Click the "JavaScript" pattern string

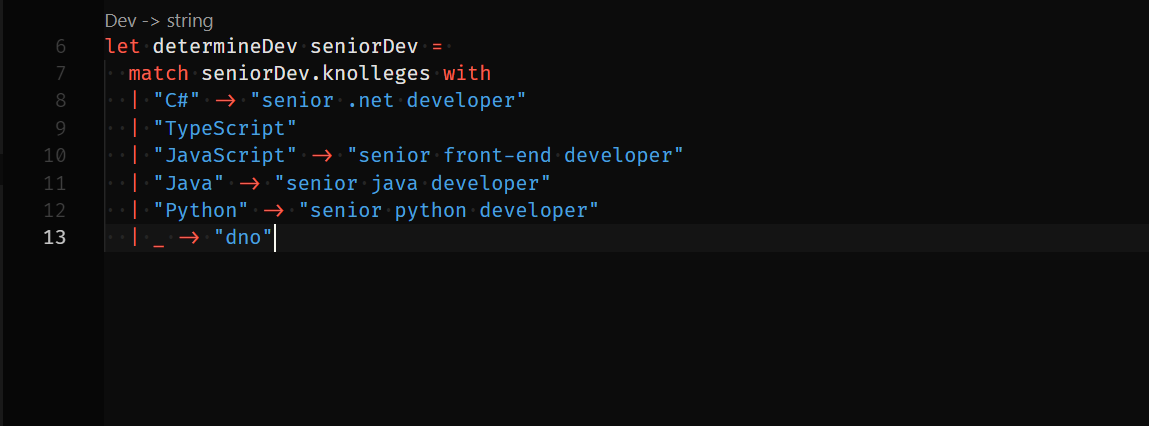pyautogui.click(x=225, y=155)
